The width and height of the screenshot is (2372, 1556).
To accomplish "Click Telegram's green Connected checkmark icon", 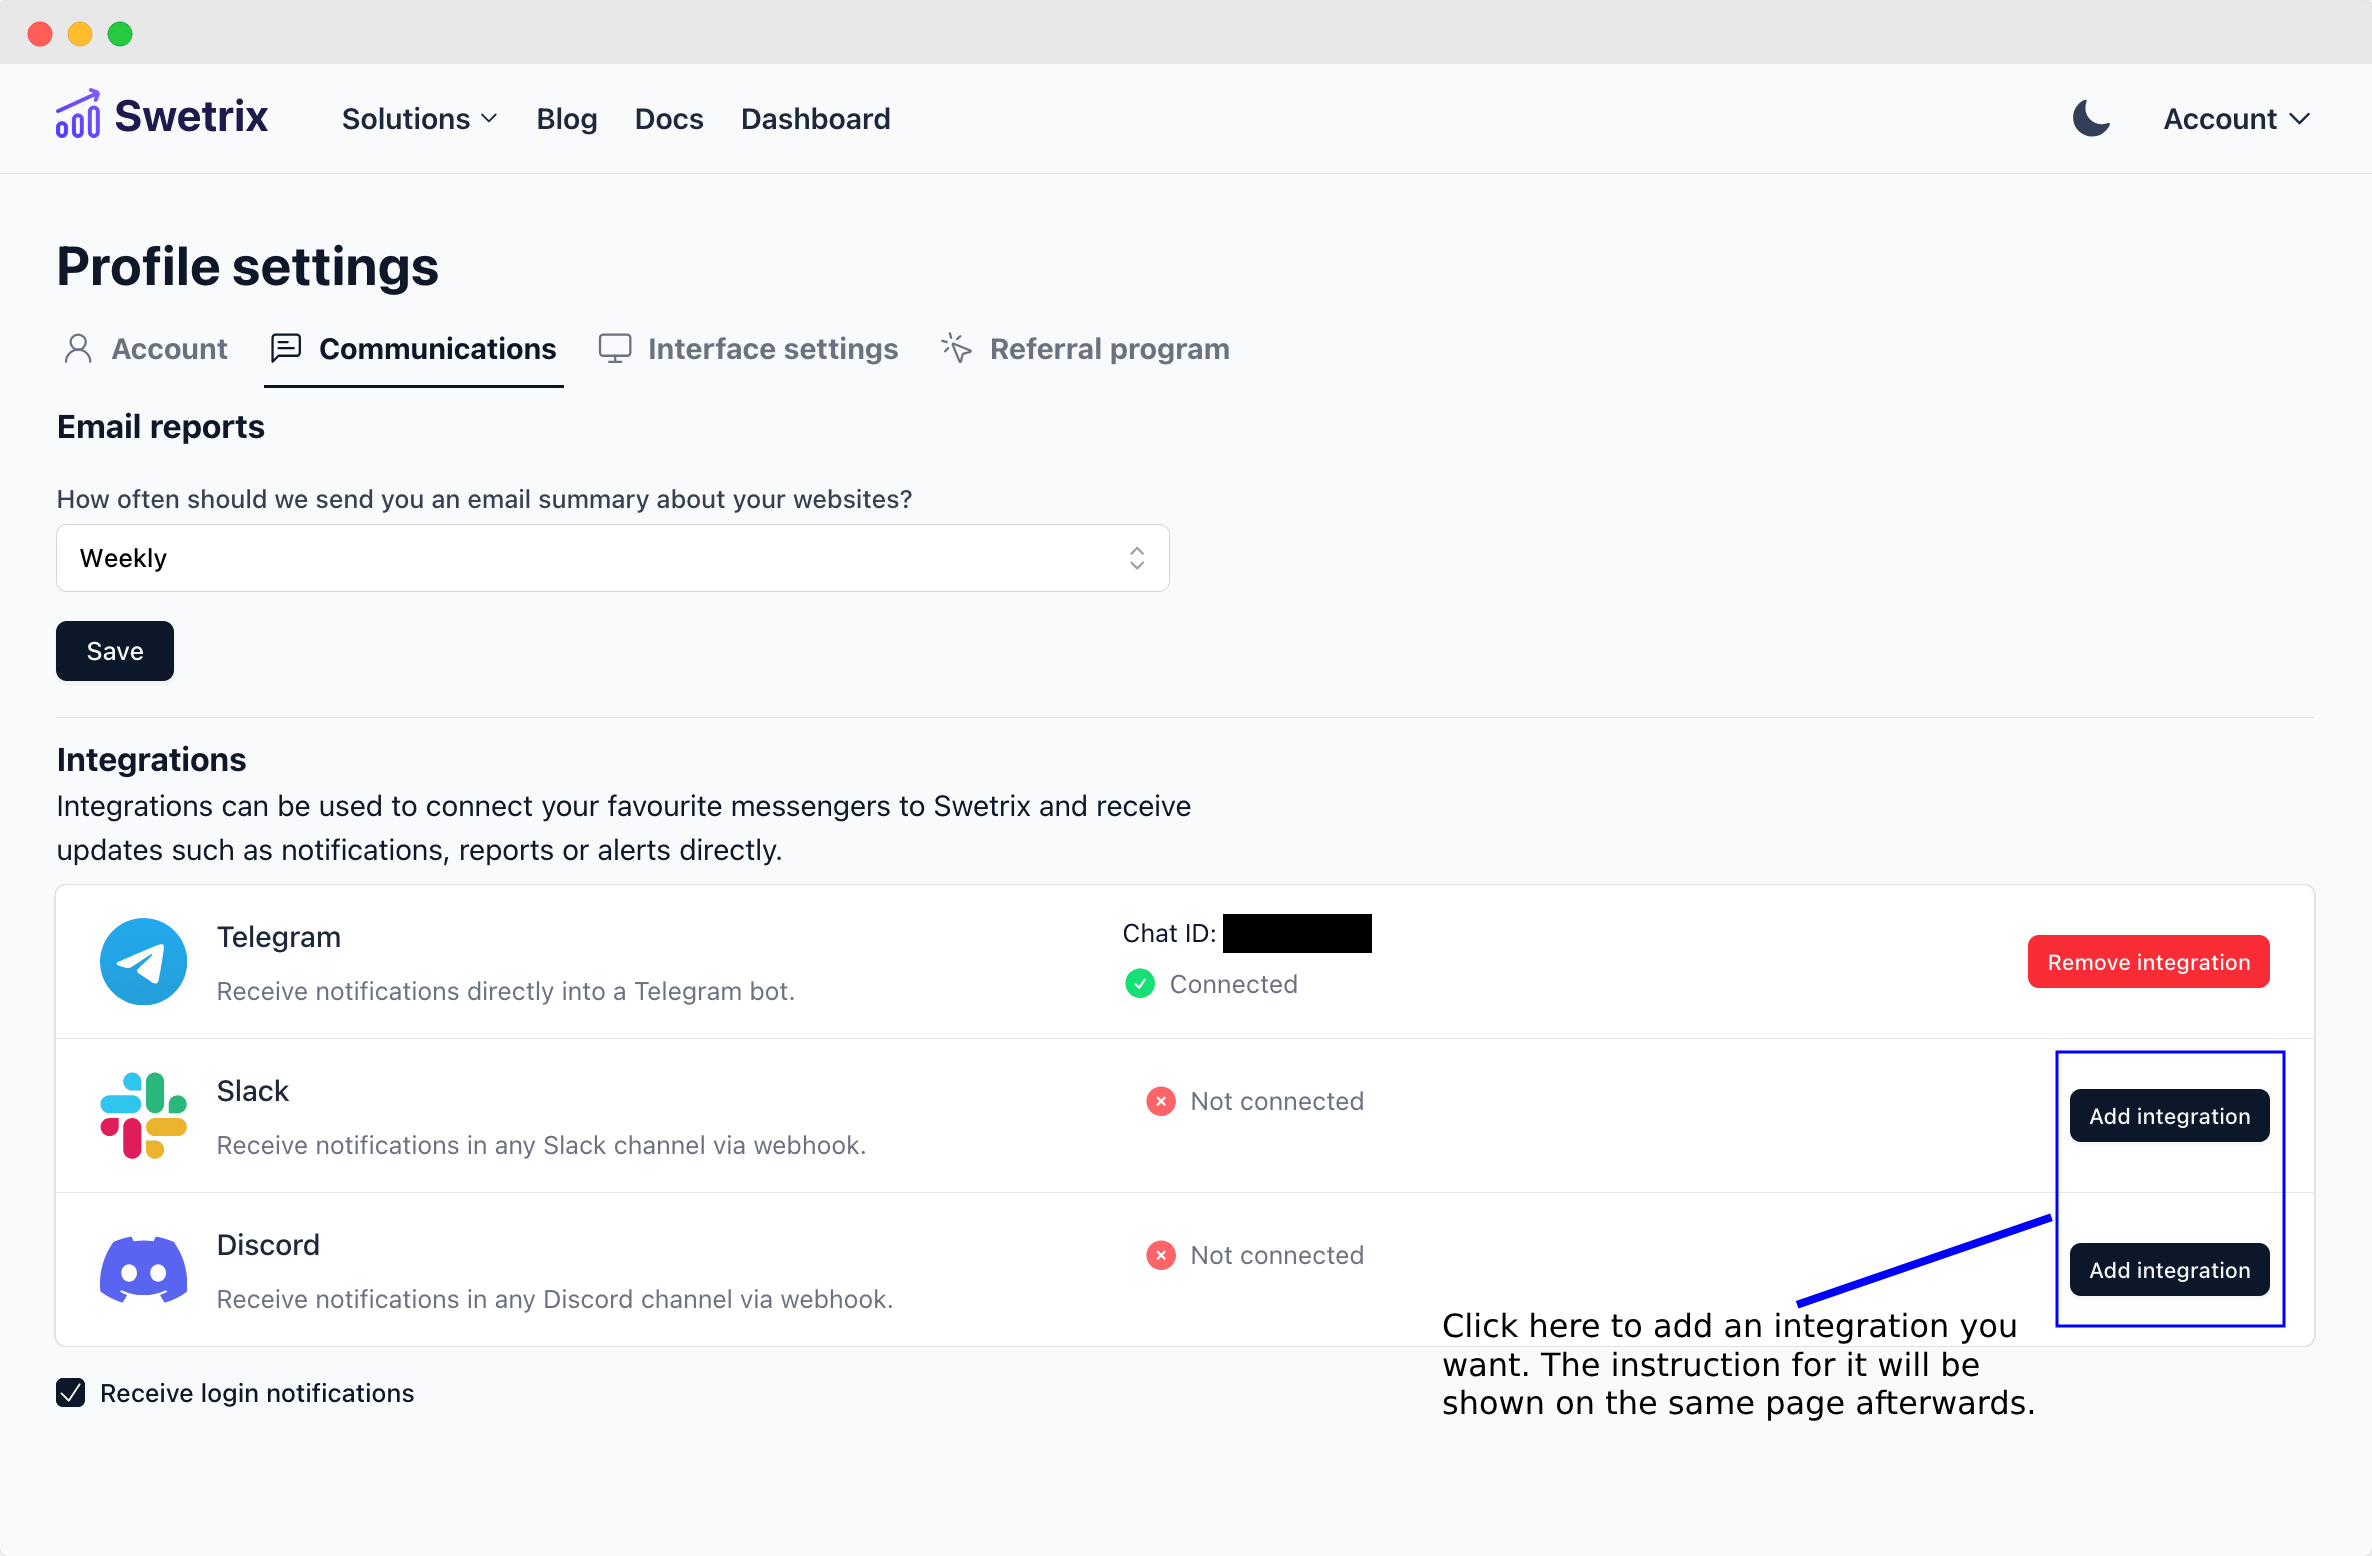I will 1140,984.
